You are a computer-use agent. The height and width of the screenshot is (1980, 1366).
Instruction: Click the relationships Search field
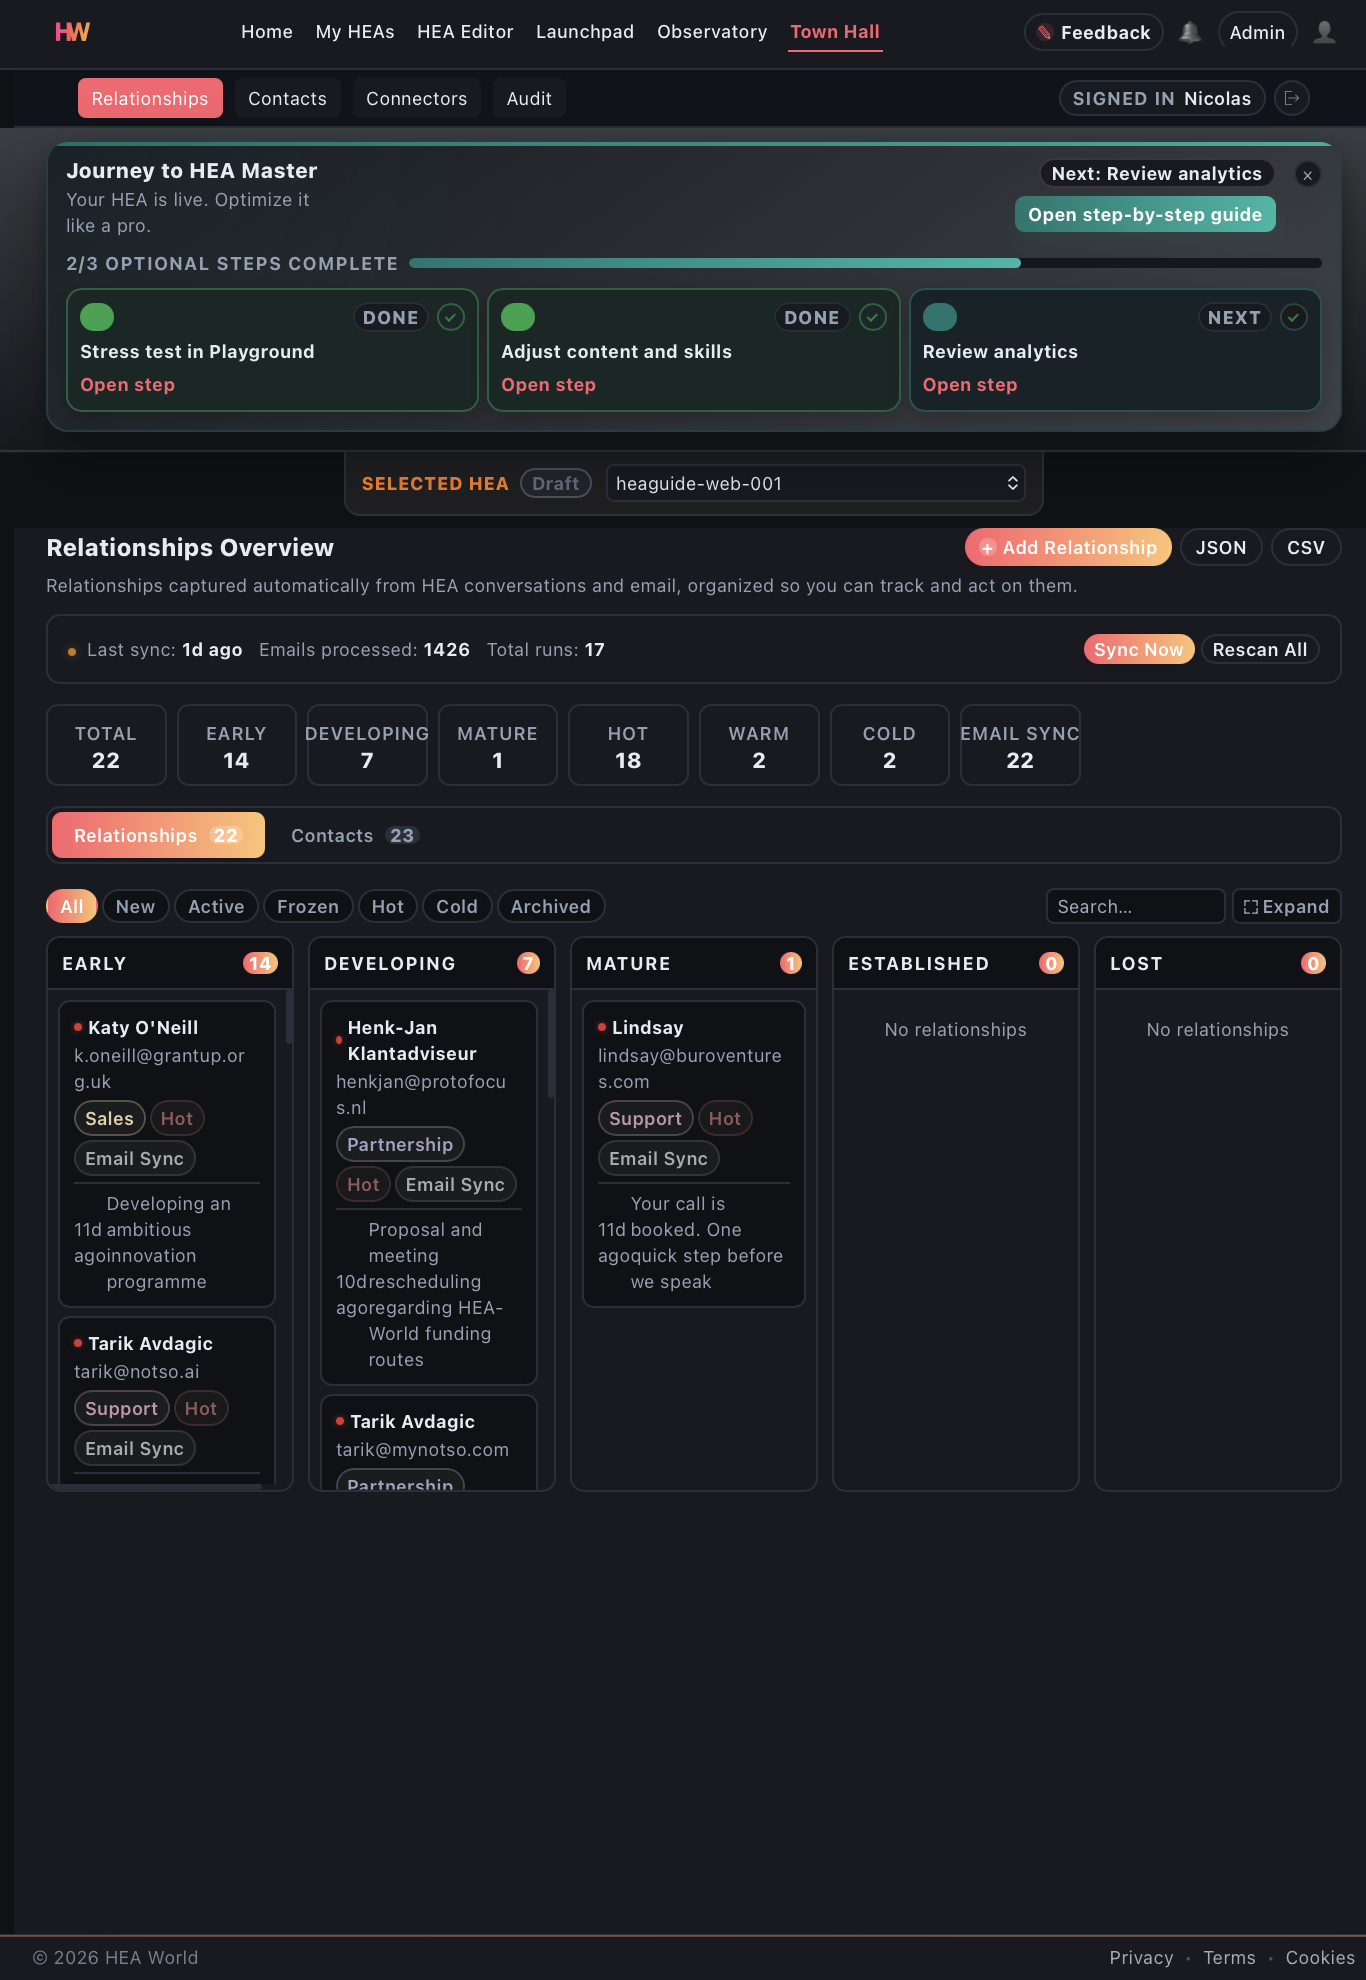coord(1135,907)
